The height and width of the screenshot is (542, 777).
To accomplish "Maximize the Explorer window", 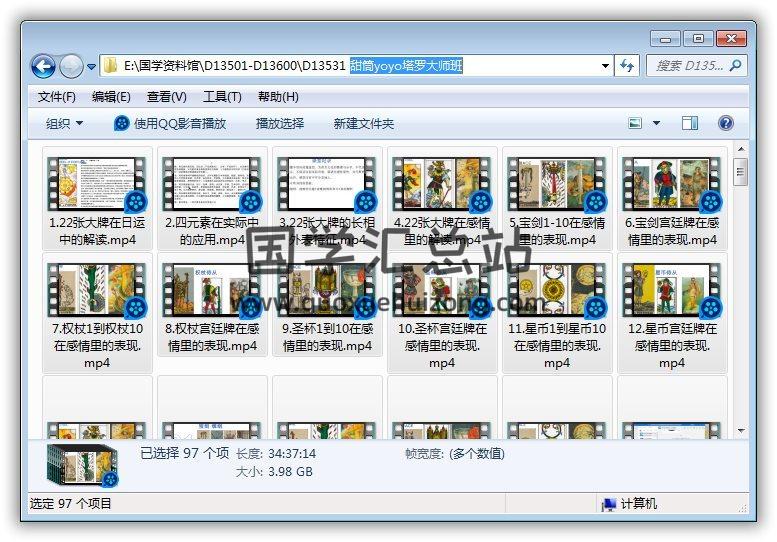I will [698, 39].
